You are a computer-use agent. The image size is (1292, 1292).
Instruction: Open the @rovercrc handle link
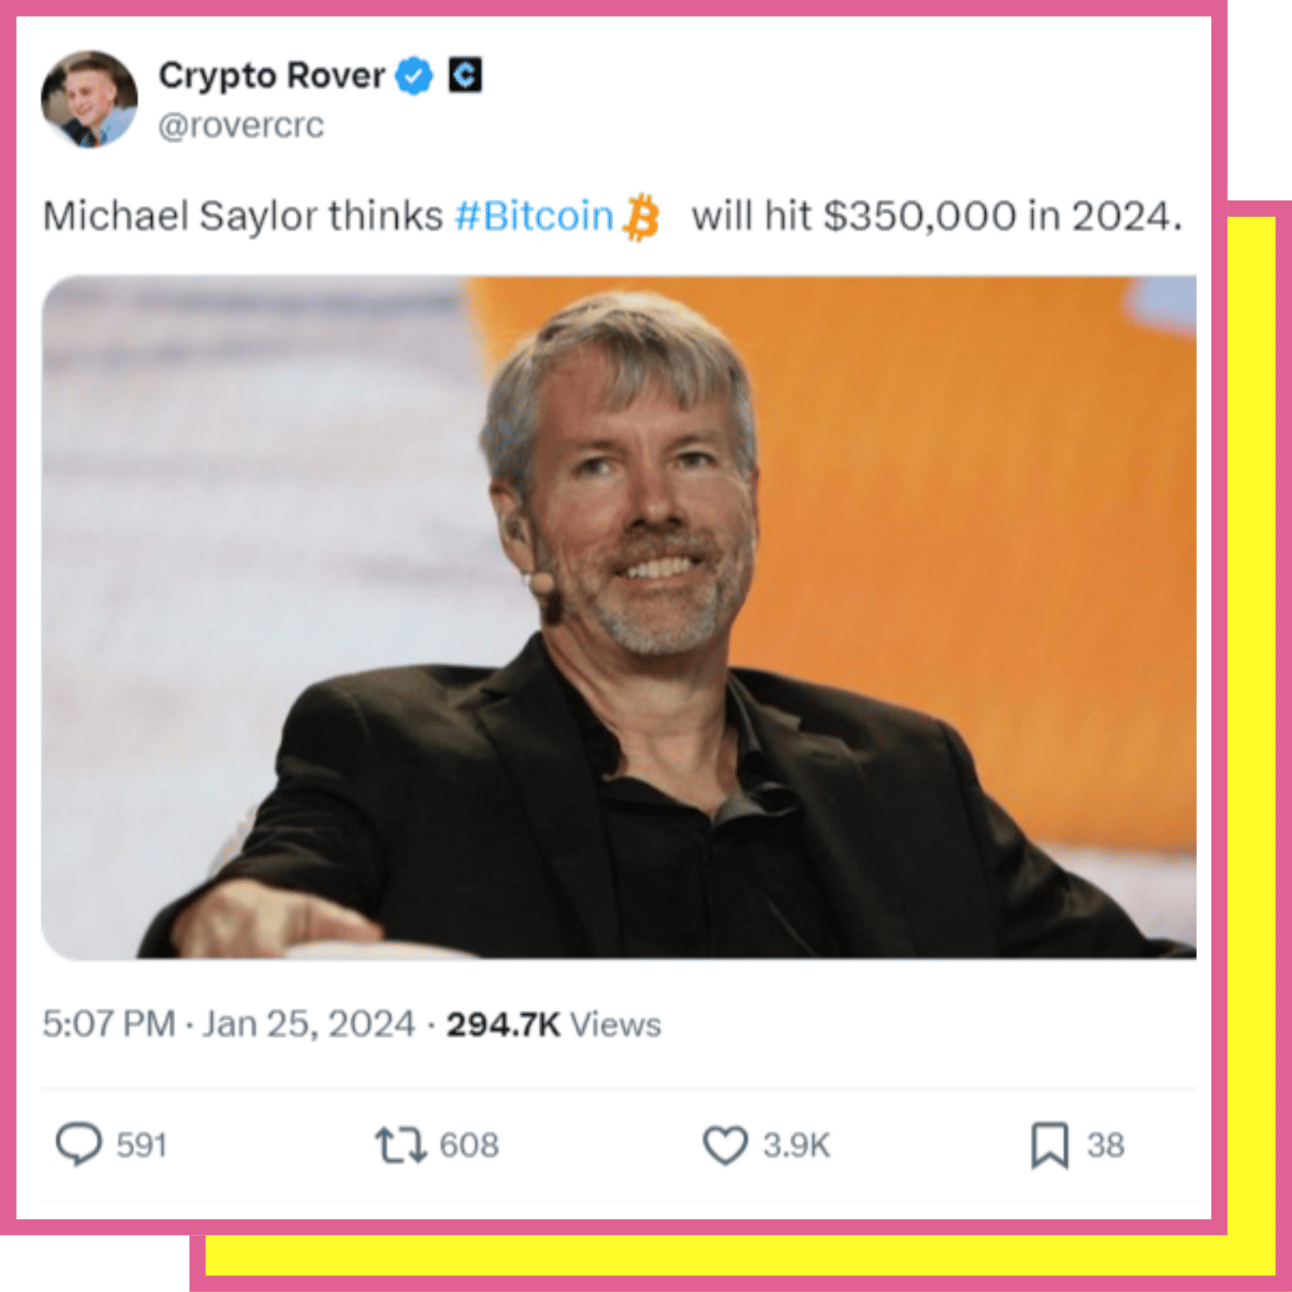(x=241, y=126)
